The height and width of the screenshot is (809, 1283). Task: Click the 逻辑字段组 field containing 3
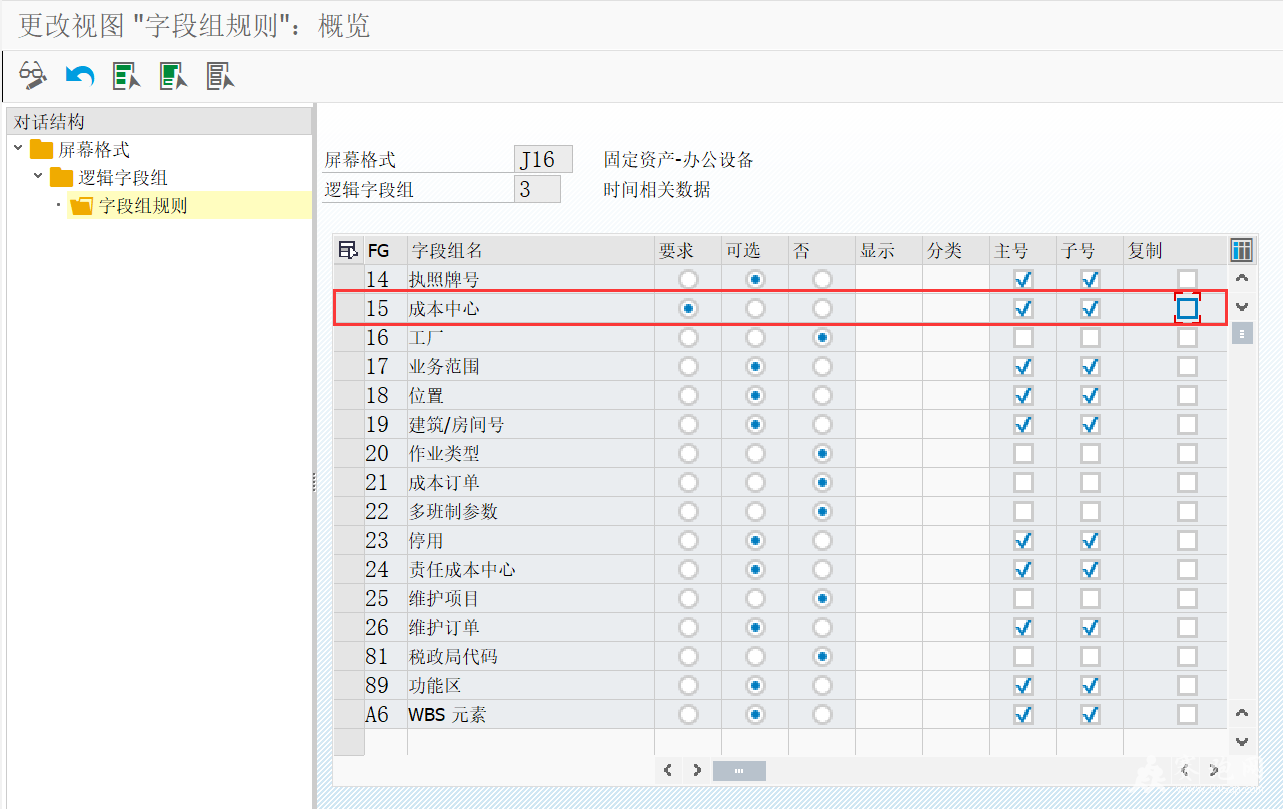tap(537, 189)
